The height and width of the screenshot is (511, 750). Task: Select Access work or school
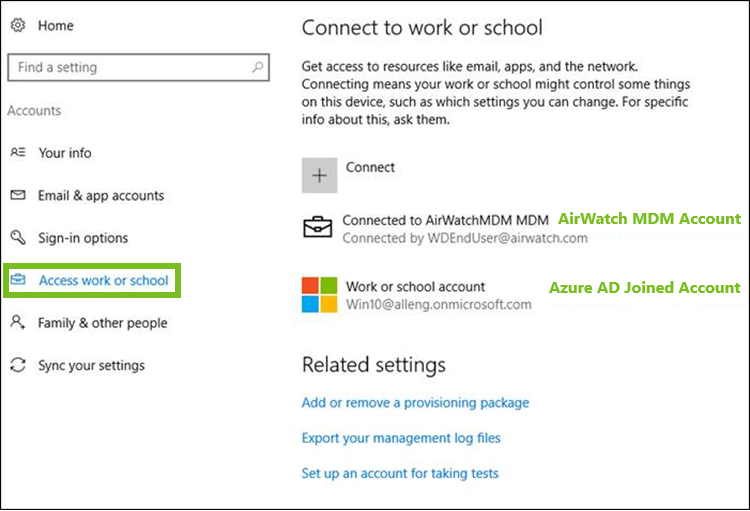tap(103, 280)
